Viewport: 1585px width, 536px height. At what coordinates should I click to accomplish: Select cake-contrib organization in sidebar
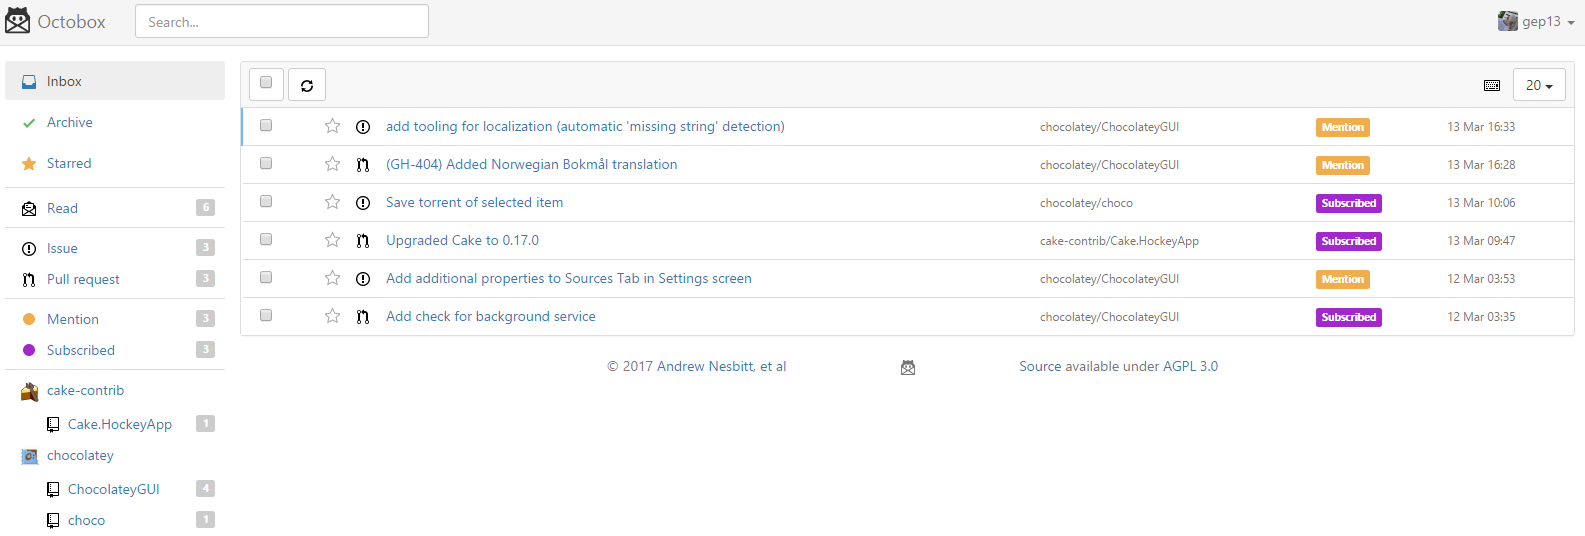pyautogui.click(x=85, y=390)
